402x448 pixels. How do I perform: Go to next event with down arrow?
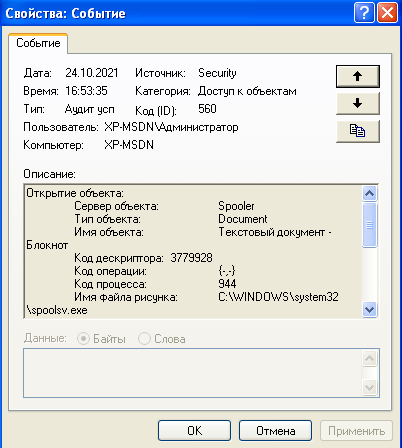pyautogui.click(x=358, y=104)
